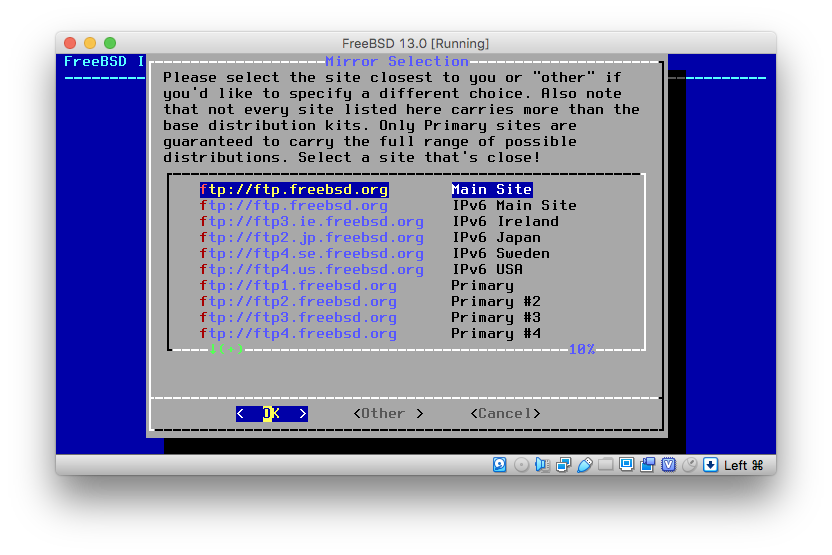Click the video capture status icon
This screenshot has width=832, height=555.
coord(648,465)
